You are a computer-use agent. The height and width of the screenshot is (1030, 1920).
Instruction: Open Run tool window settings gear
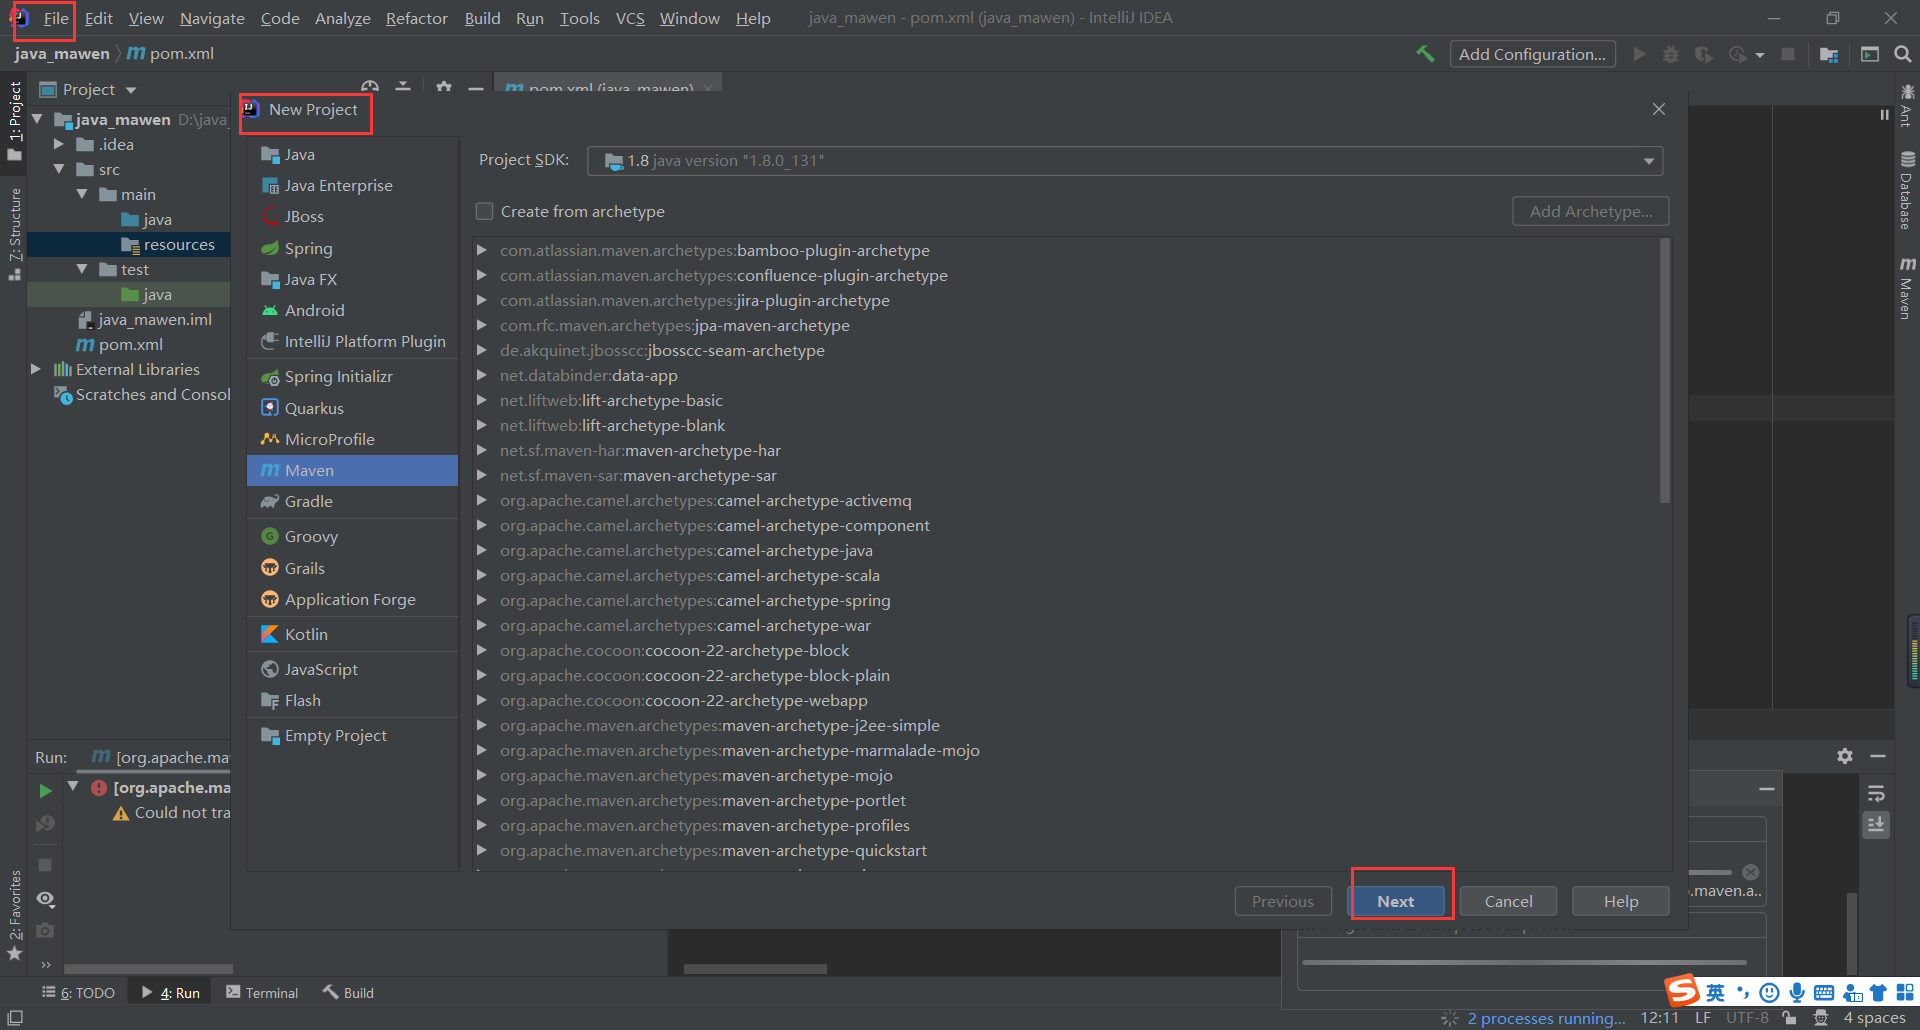1845,756
